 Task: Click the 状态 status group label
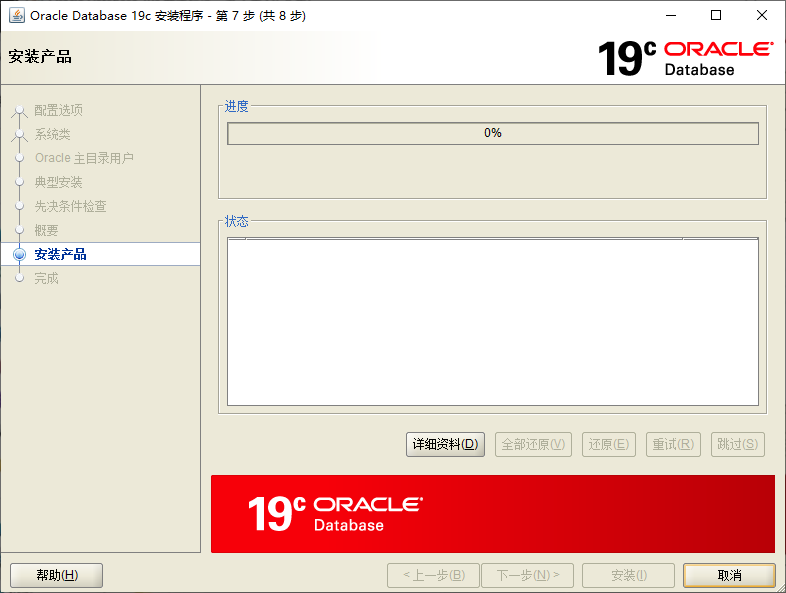point(237,221)
